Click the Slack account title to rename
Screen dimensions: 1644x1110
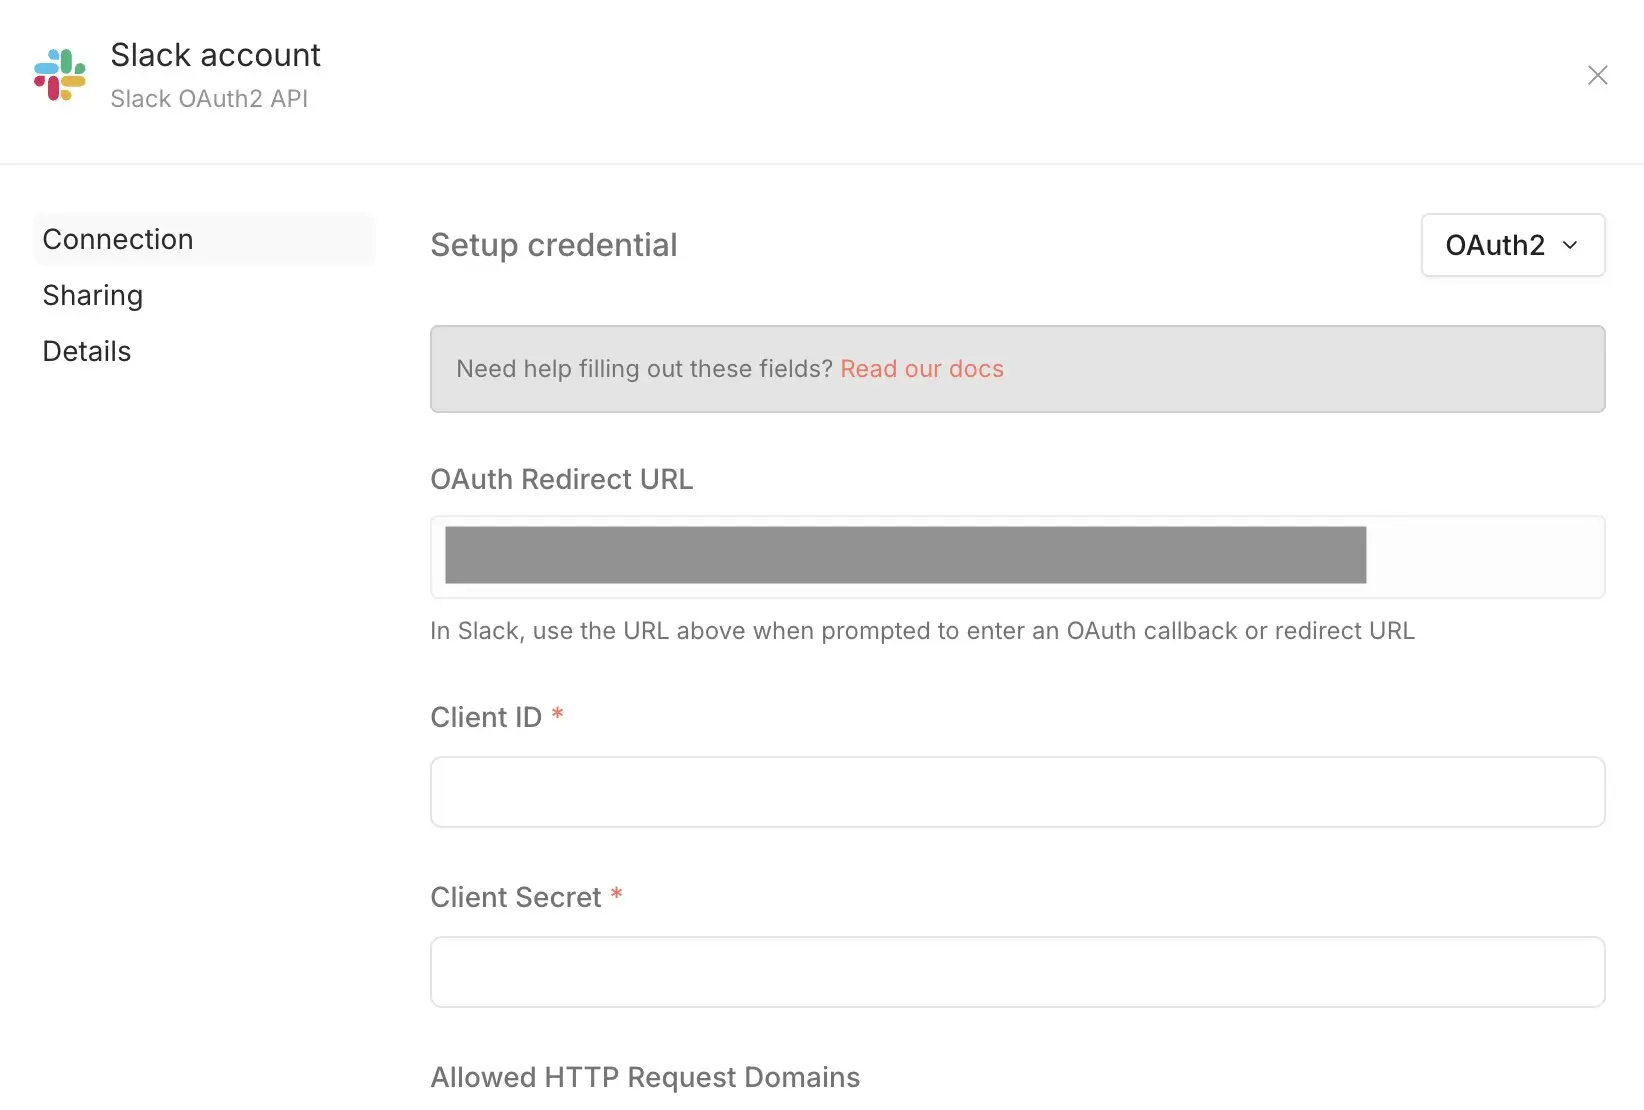[215, 55]
